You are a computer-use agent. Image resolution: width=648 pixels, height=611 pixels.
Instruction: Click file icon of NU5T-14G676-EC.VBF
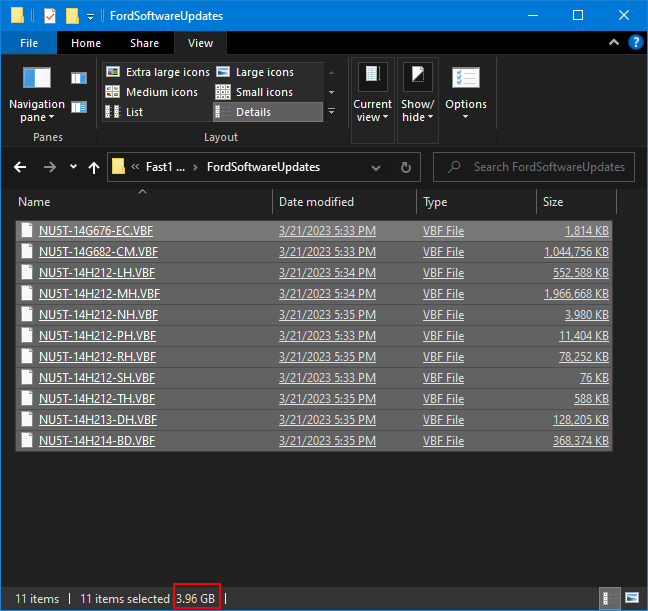(27, 230)
